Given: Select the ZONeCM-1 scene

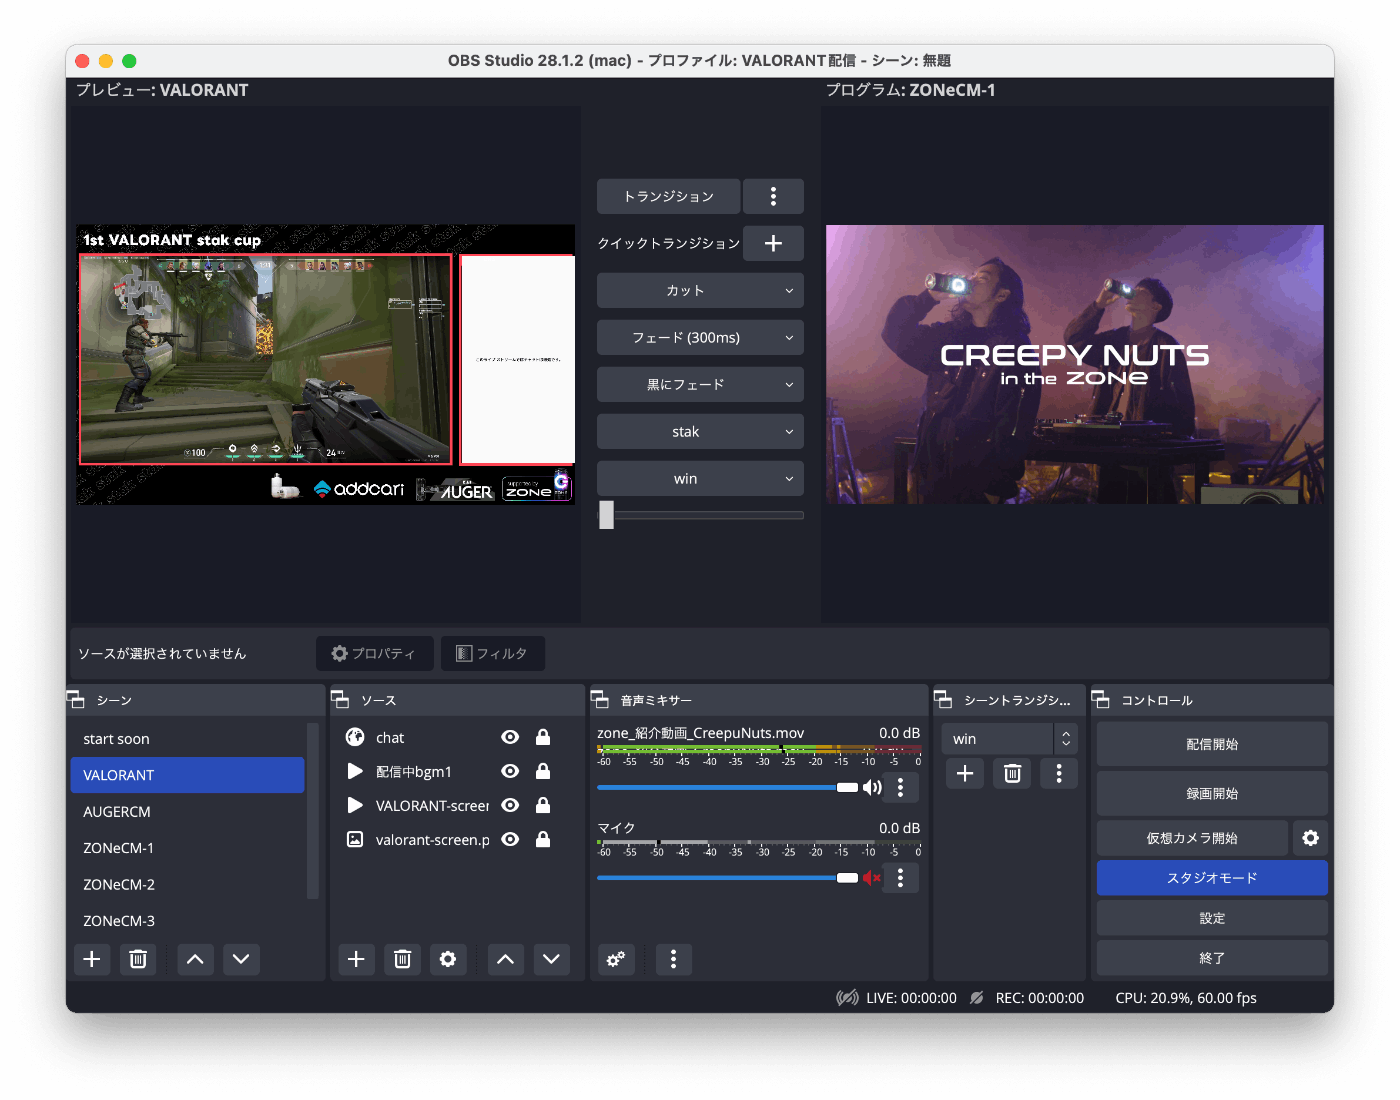Looking at the screenshot, I should pos(187,848).
